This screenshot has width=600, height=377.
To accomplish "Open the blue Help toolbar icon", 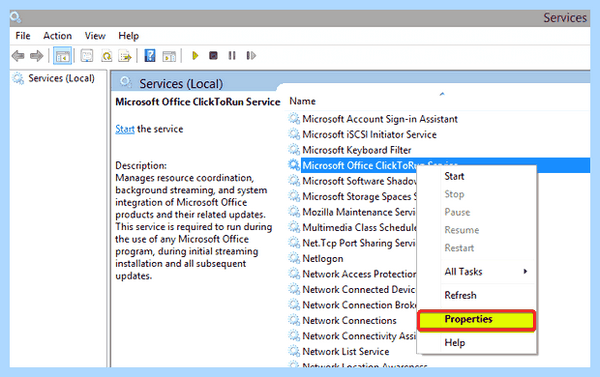I will coord(150,56).
